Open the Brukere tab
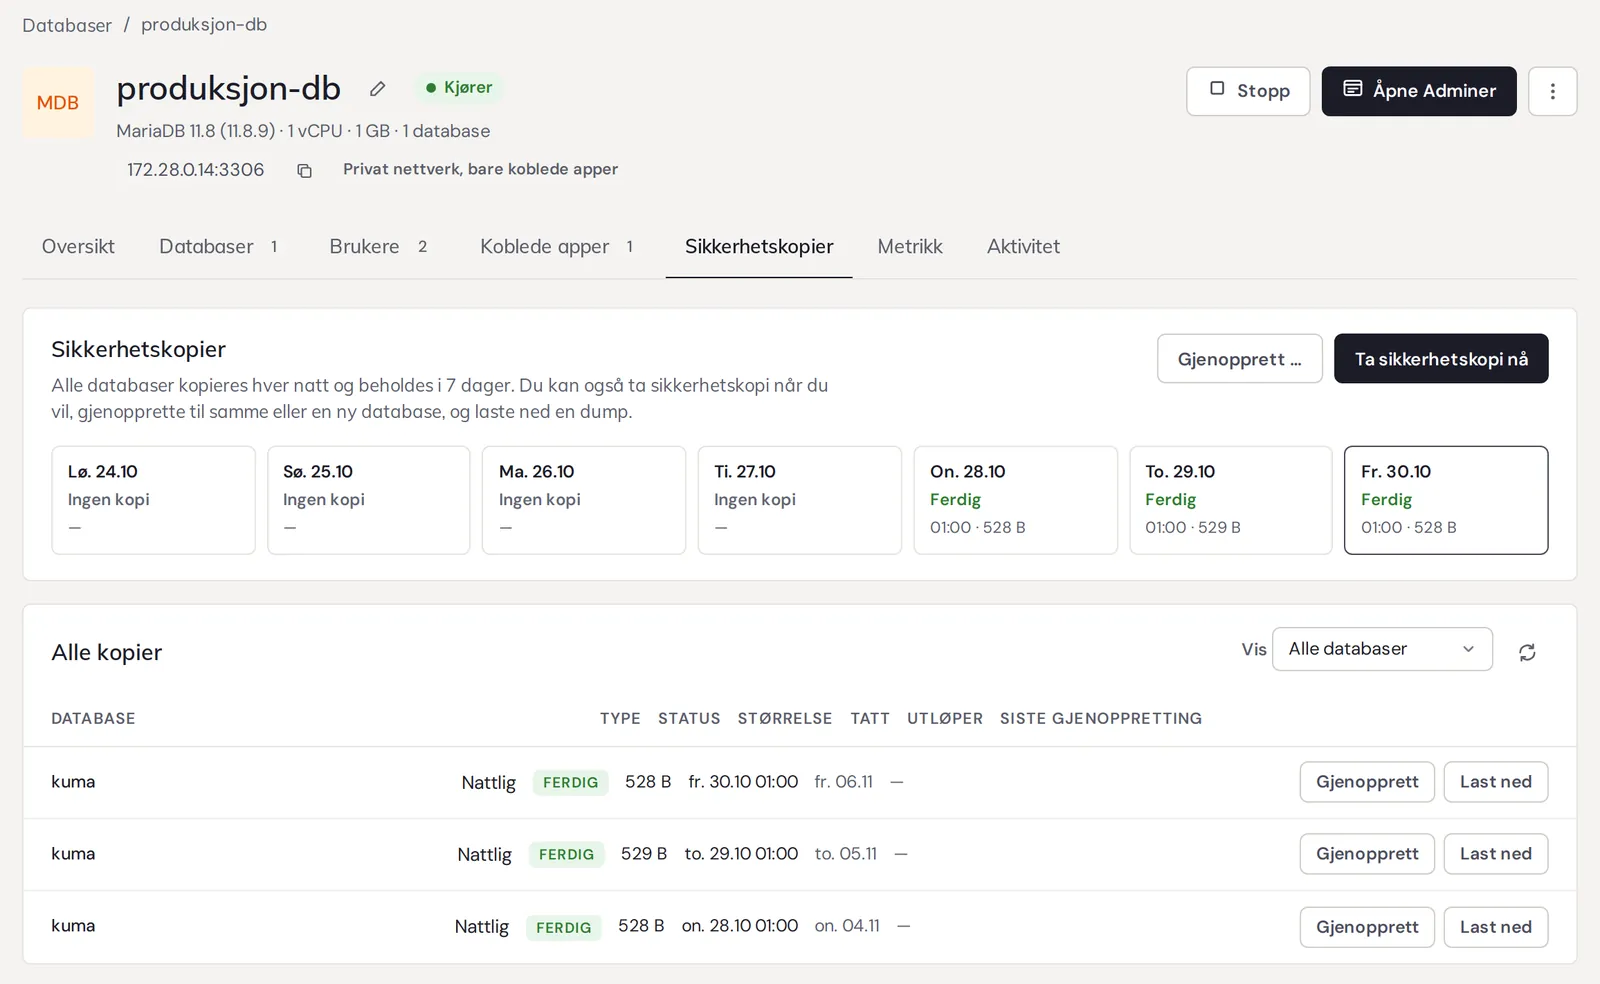This screenshot has height=984, width=1600. (x=379, y=247)
